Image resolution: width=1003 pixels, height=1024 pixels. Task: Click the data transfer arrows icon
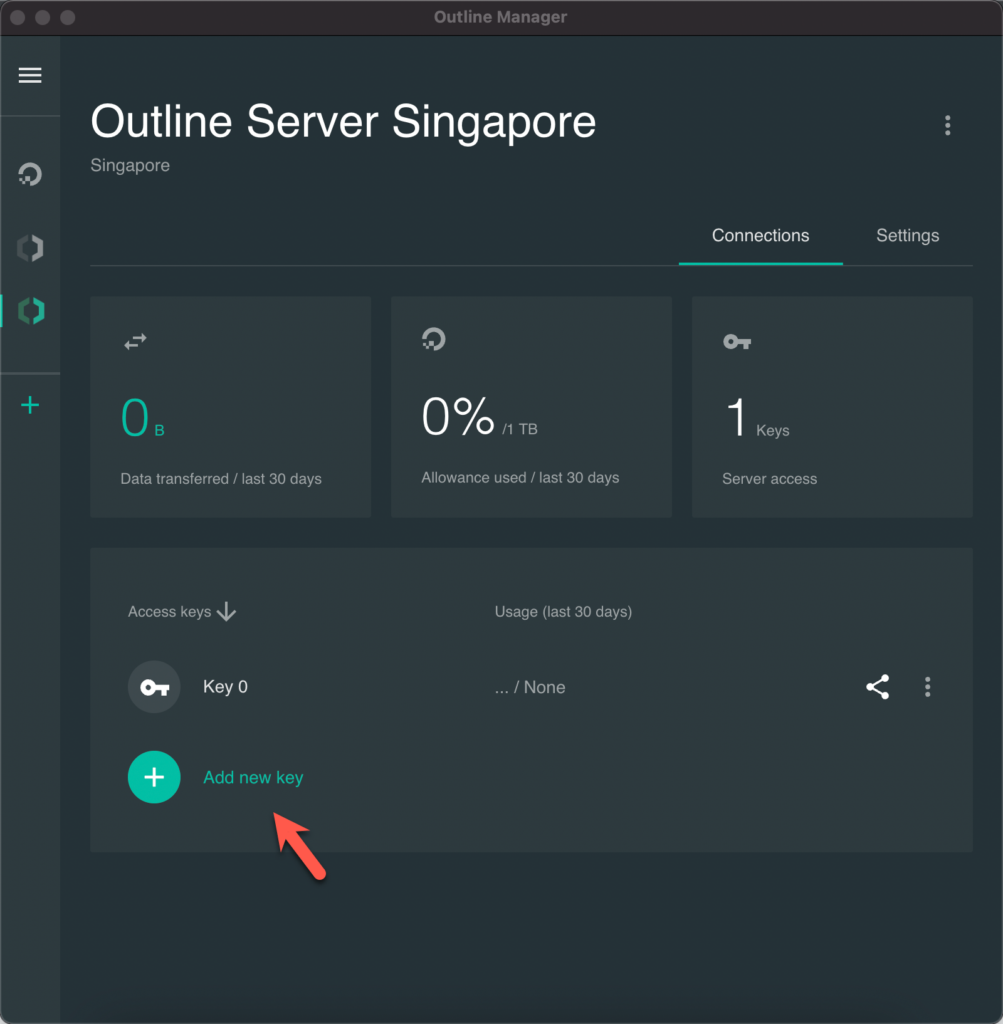click(135, 341)
